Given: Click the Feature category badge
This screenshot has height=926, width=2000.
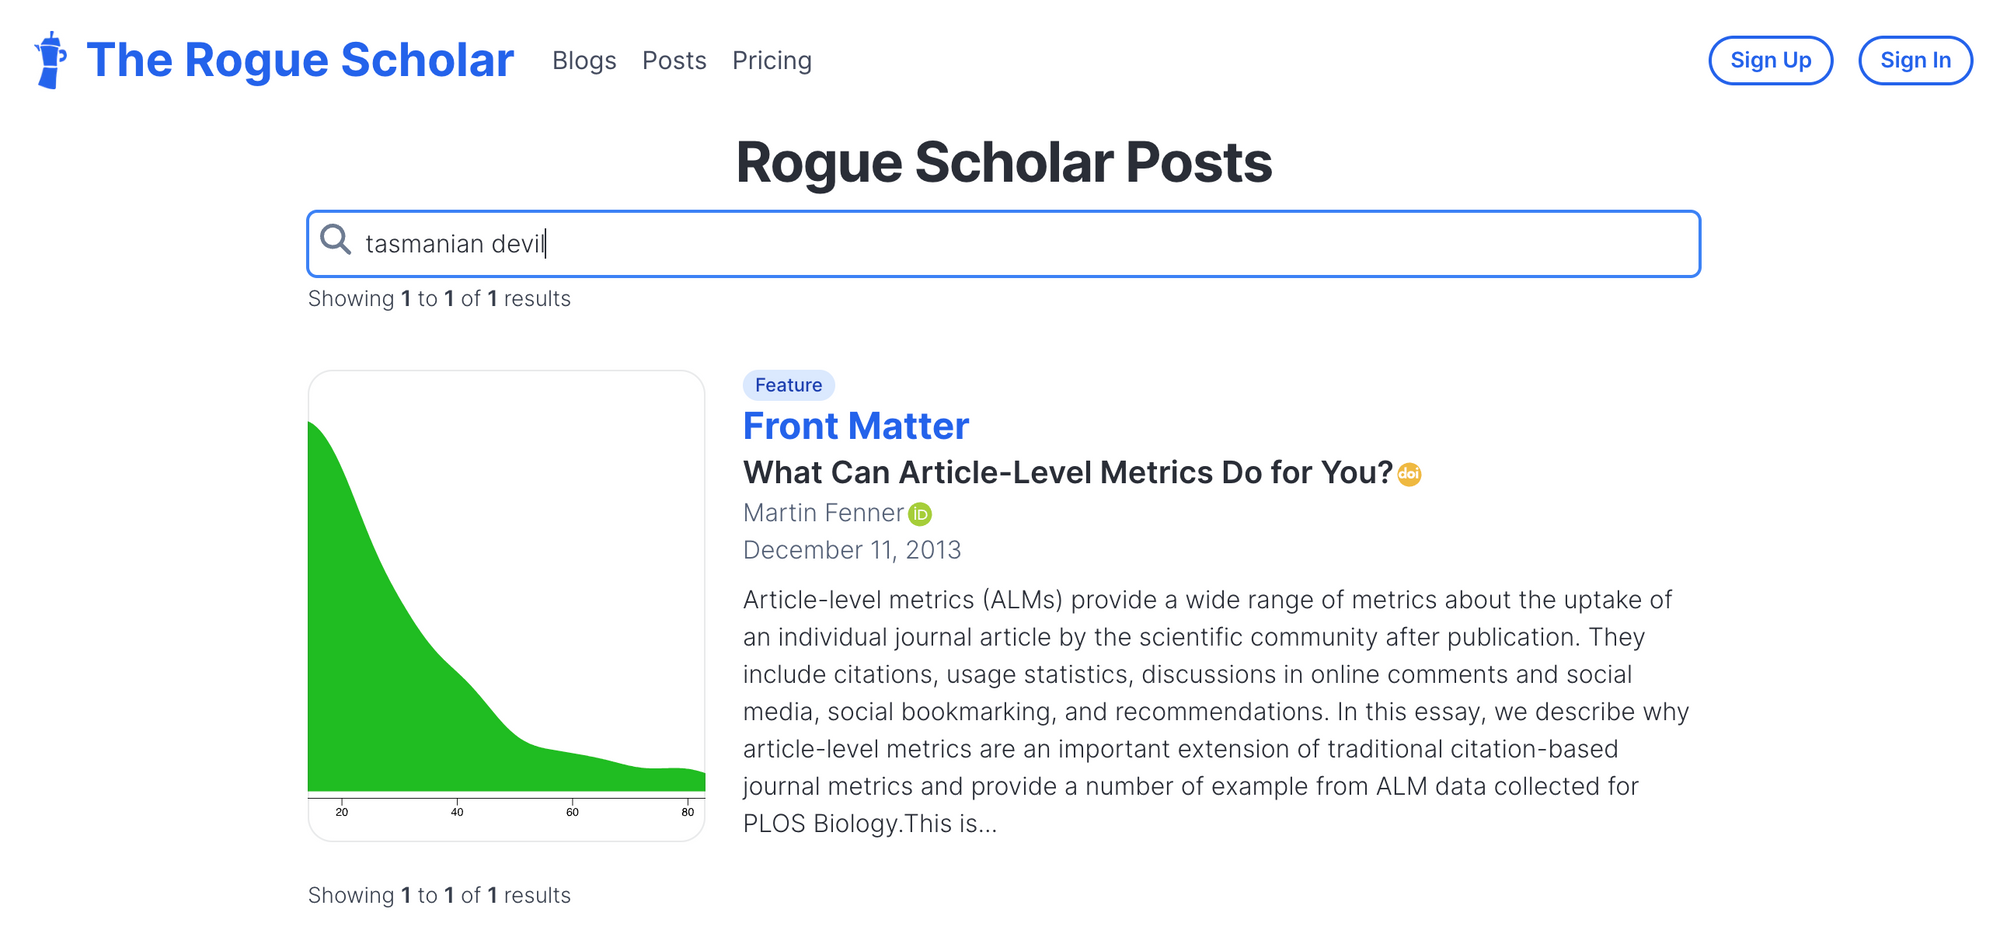Looking at the screenshot, I should point(788,385).
